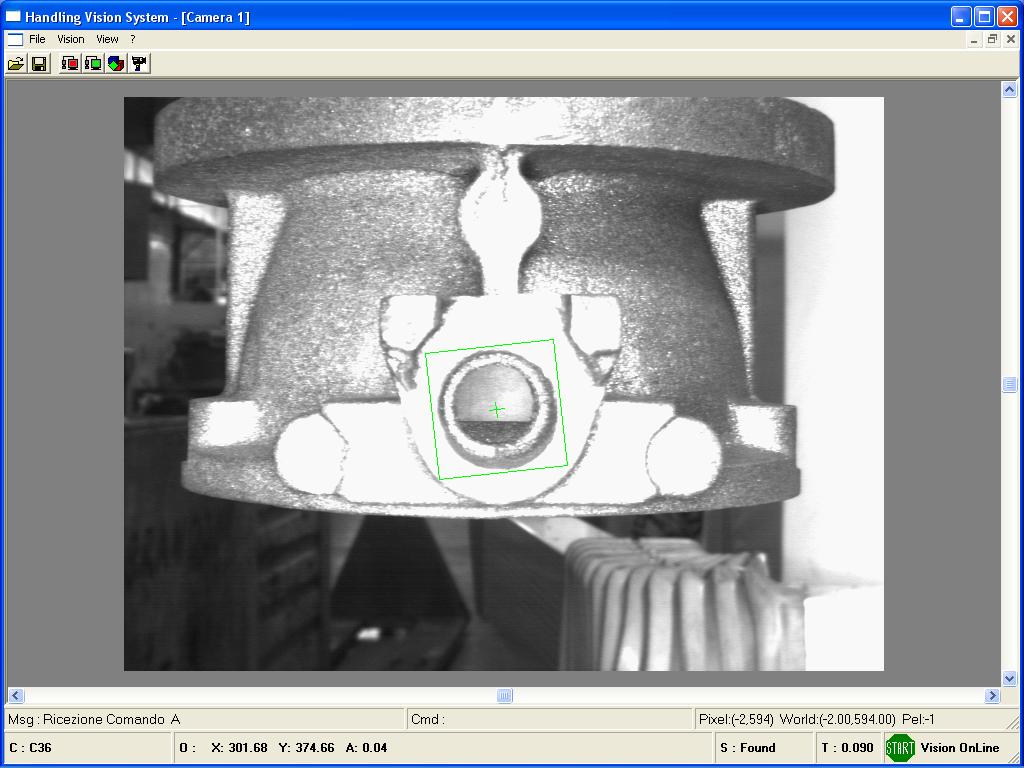Click the "Pixel:(-2,594)" status readout
The height and width of the screenshot is (768, 1024).
pos(736,720)
